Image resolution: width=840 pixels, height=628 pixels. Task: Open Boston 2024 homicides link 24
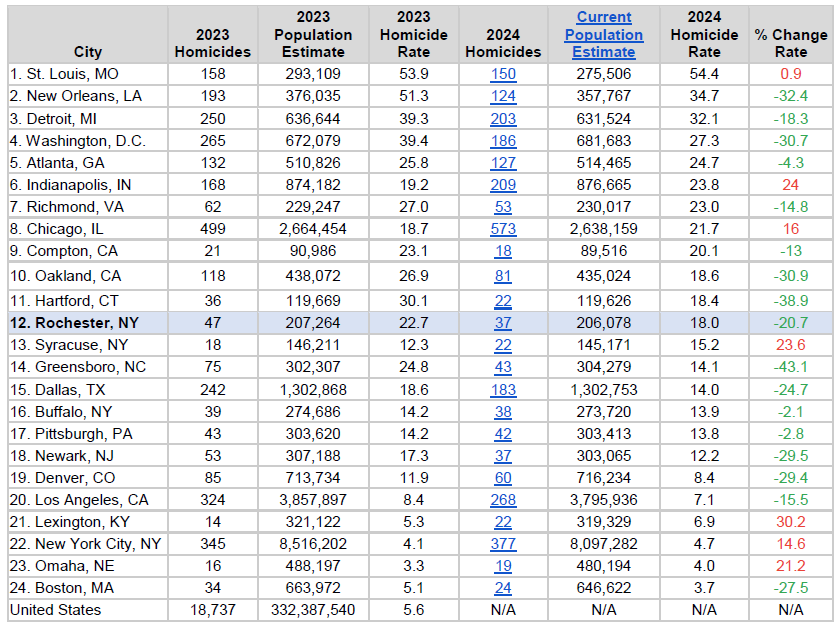[503, 588]
